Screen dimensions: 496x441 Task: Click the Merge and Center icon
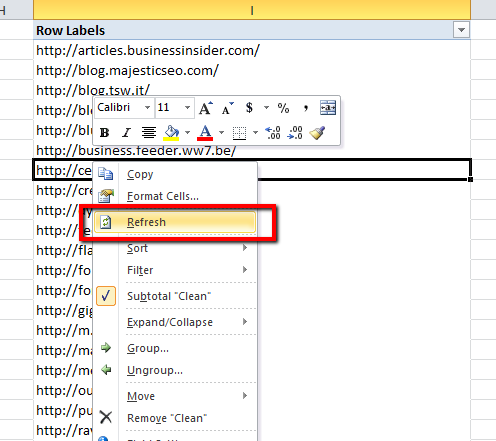click(x=328, y=108)
